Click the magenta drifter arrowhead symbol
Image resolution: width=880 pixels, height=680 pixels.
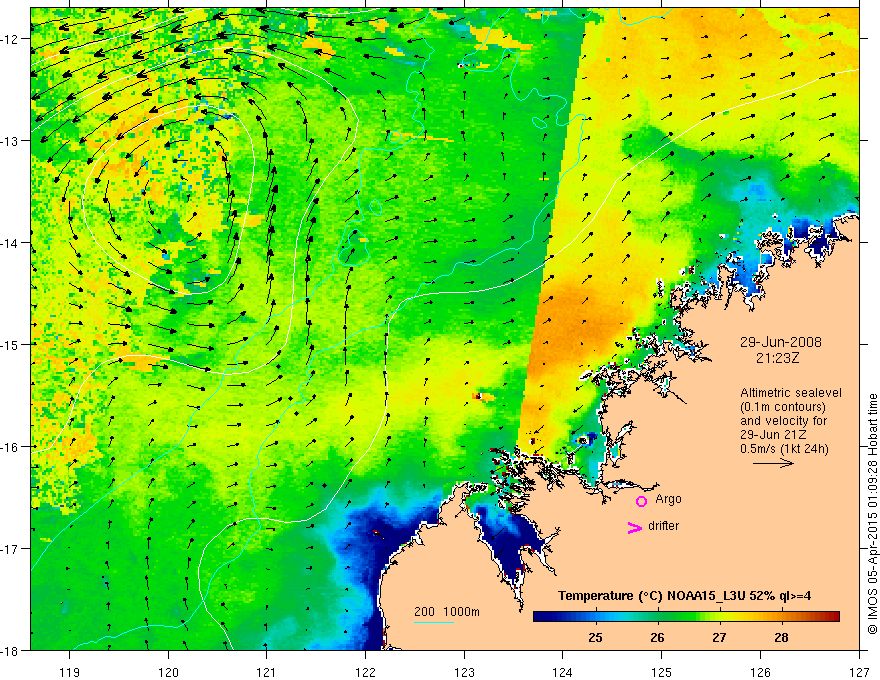[x=635, y=528]
